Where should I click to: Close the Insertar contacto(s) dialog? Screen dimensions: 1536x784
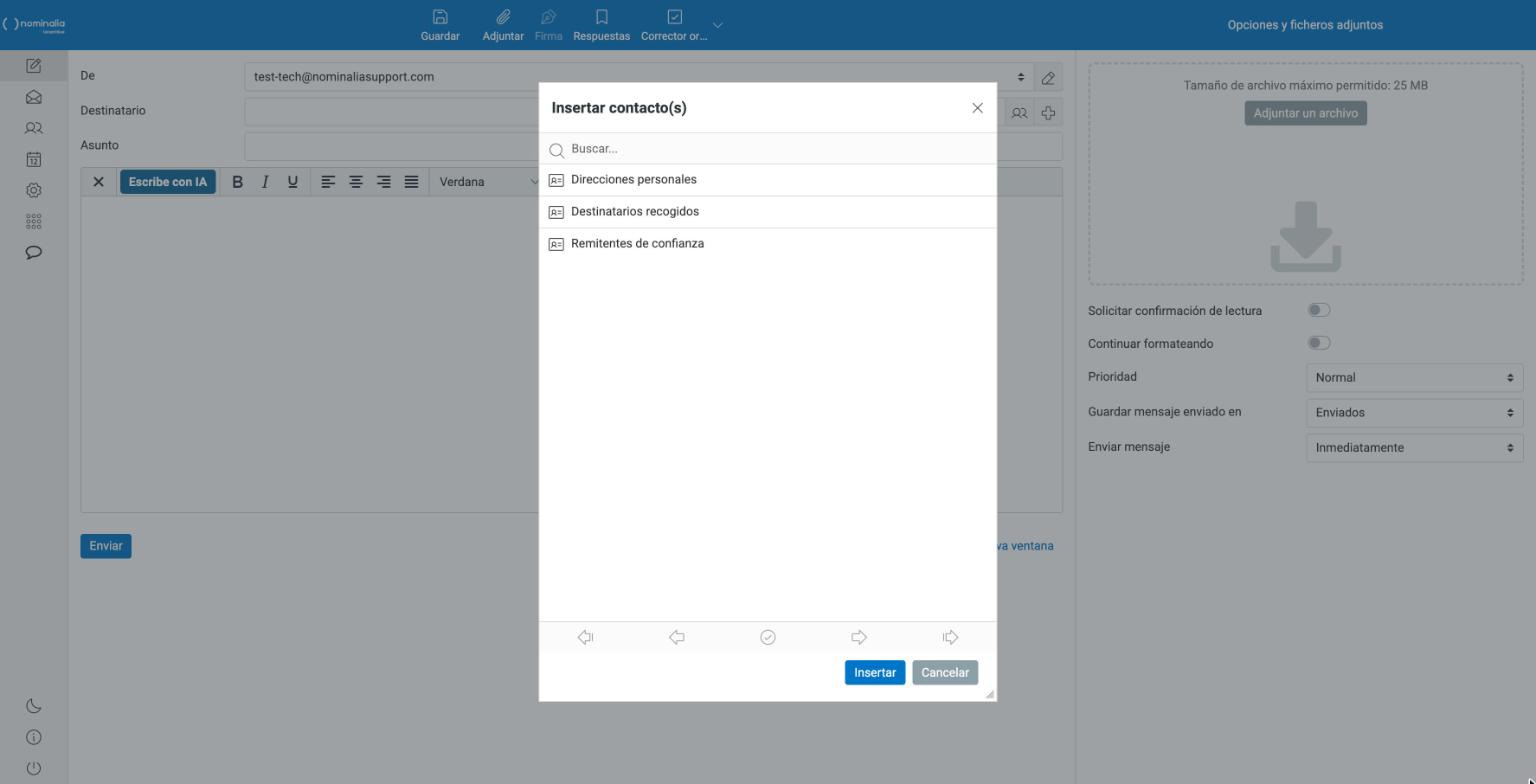click(x=977, y=108)
